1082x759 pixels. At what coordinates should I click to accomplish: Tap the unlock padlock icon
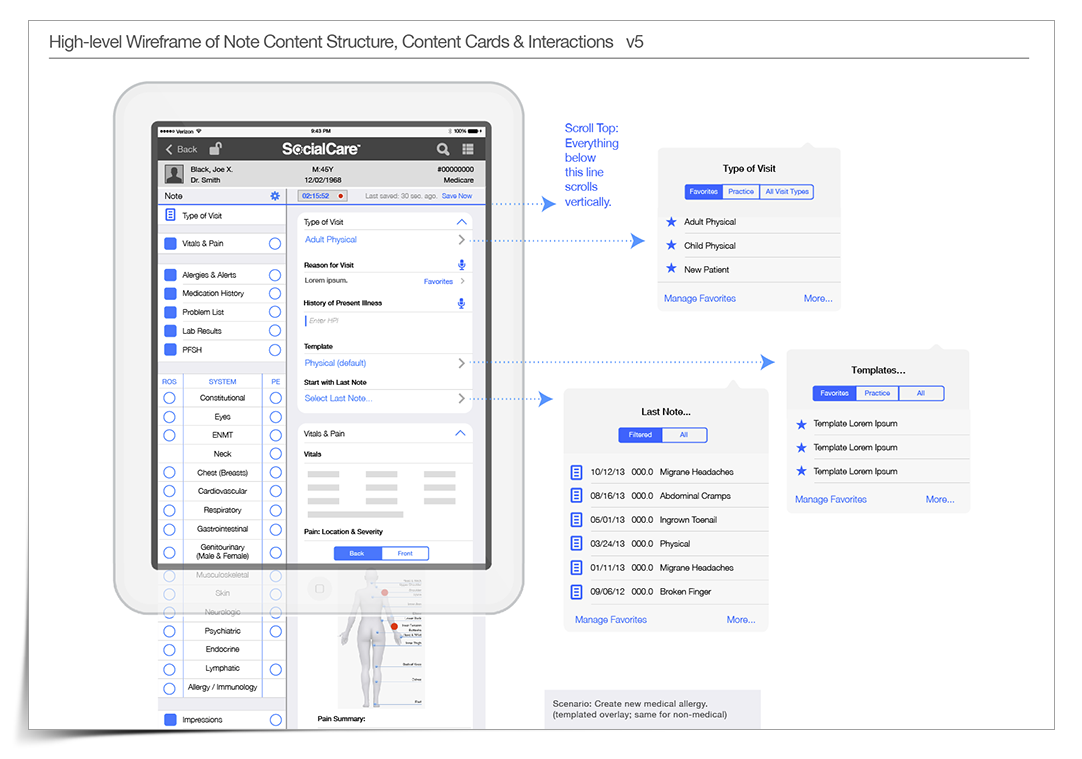pos(215,148)
